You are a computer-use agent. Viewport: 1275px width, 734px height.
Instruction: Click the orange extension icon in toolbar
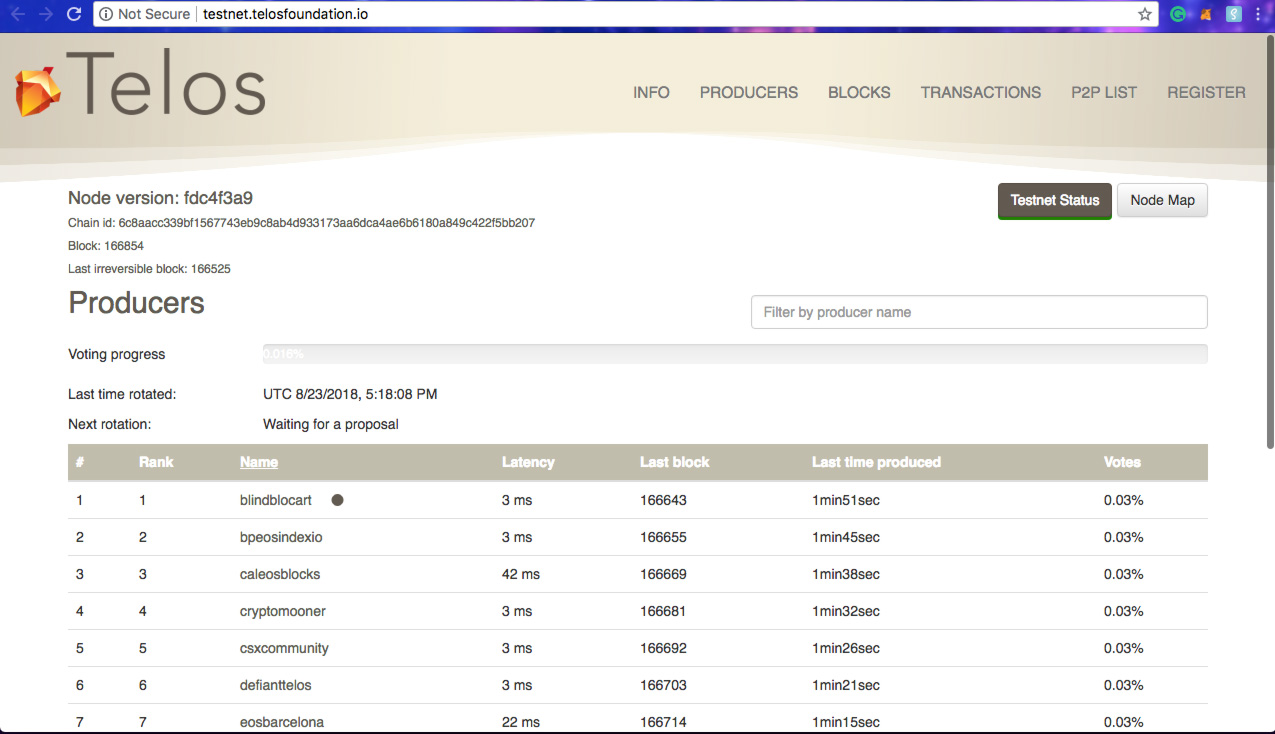(x=1207, y=14)
